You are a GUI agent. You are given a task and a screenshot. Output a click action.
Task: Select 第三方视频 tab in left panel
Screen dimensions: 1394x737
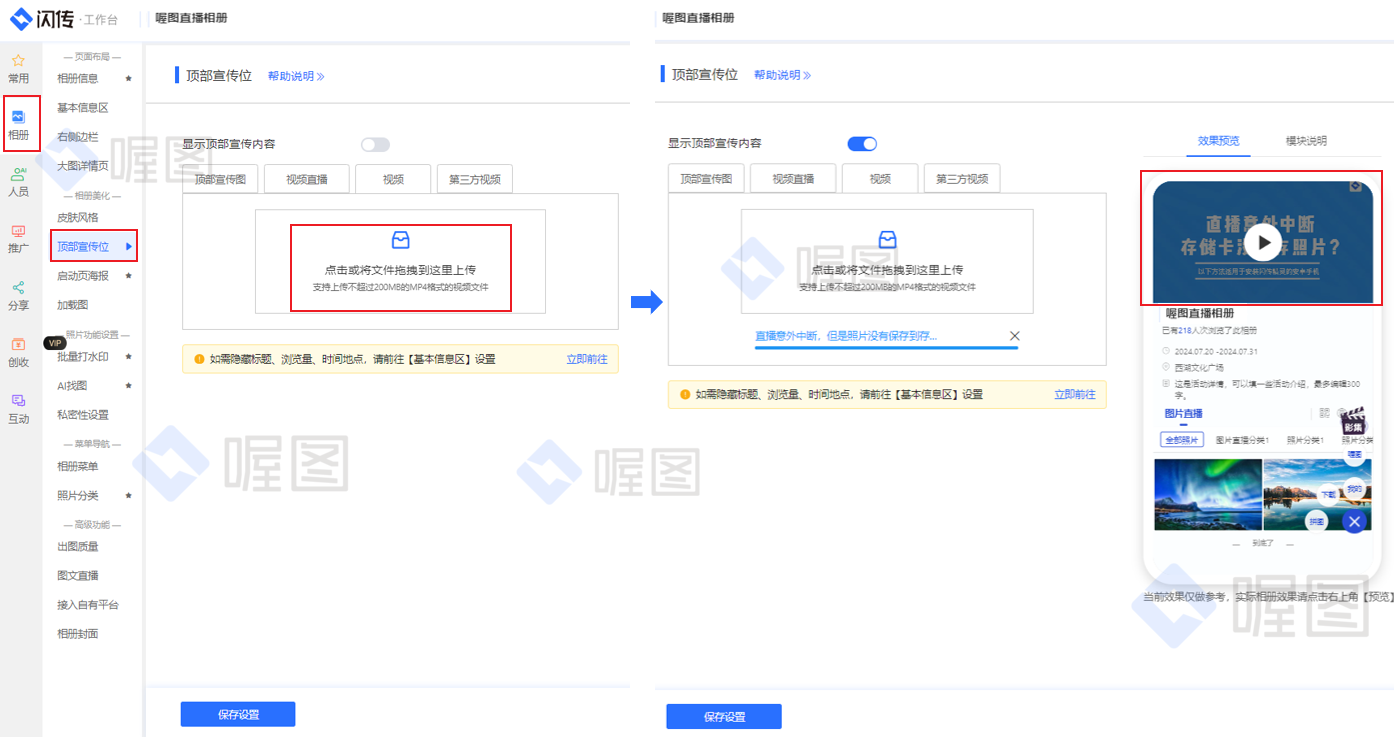pos(475,179)
